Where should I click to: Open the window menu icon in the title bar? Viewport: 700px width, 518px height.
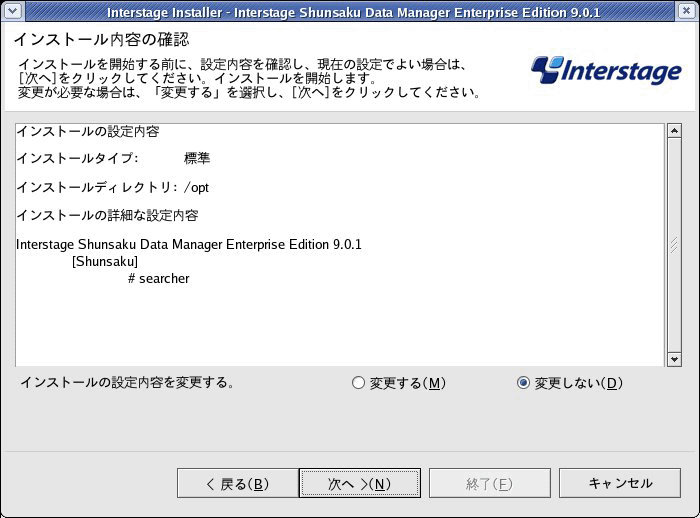click(12, 11)
